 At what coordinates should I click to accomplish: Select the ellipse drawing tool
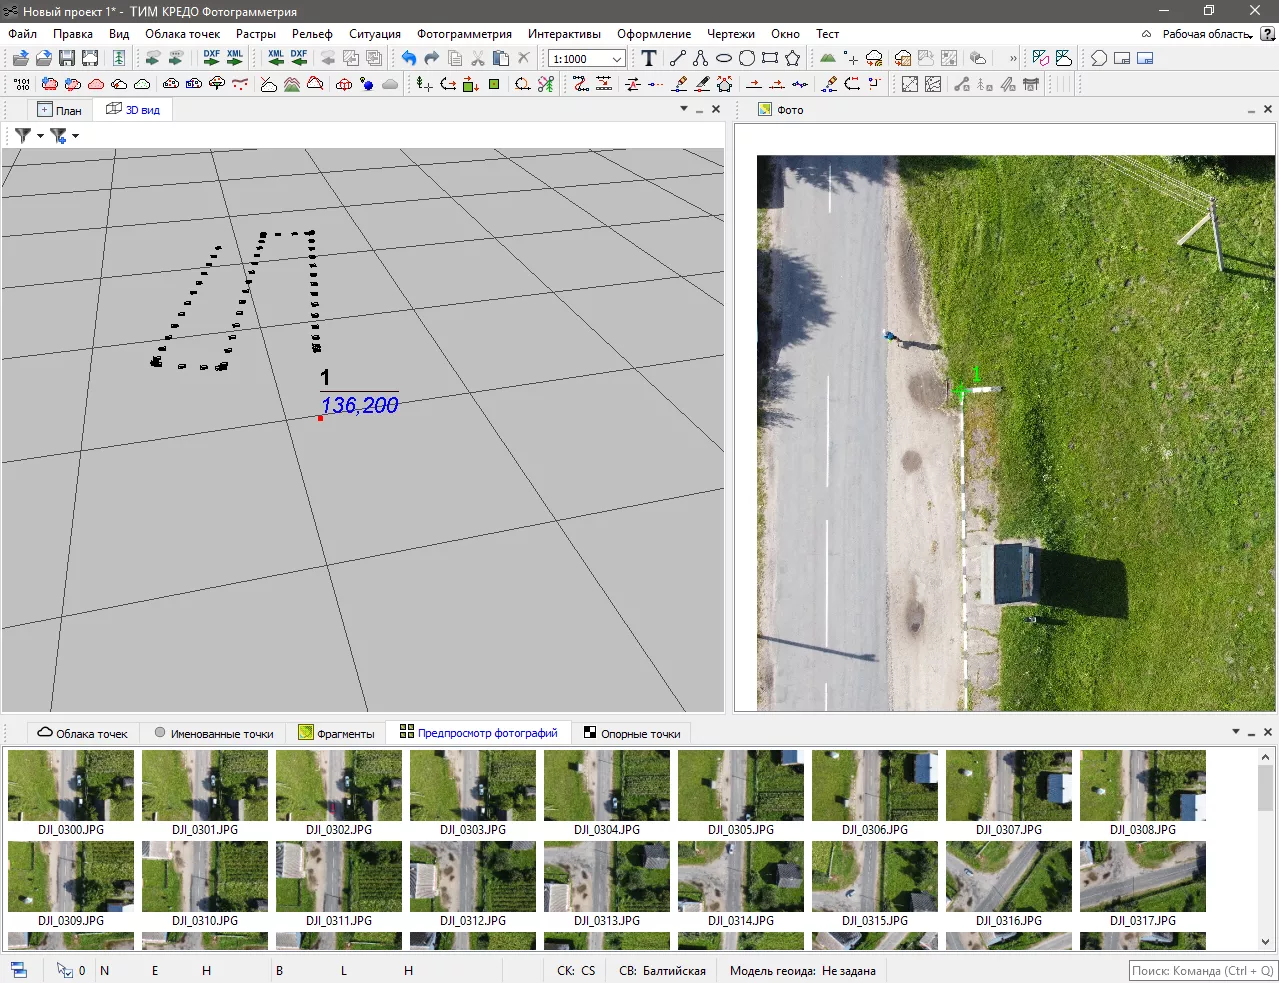[x=724, y=59]
